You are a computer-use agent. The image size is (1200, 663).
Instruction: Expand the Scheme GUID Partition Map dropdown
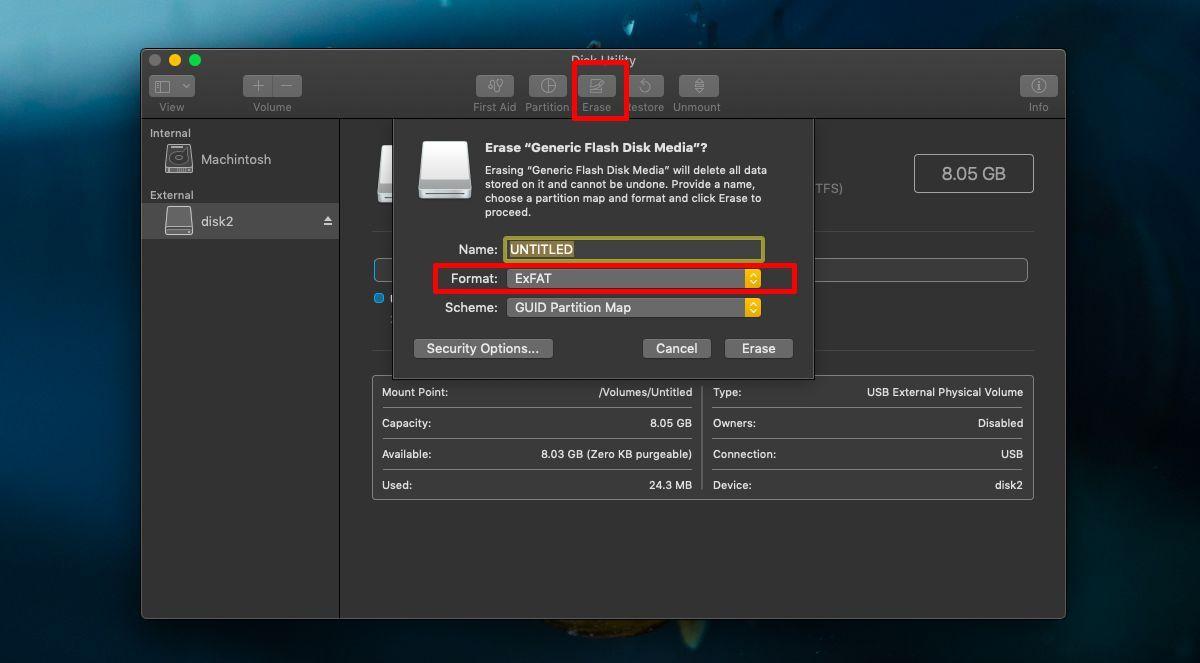(x=634, y=308)
